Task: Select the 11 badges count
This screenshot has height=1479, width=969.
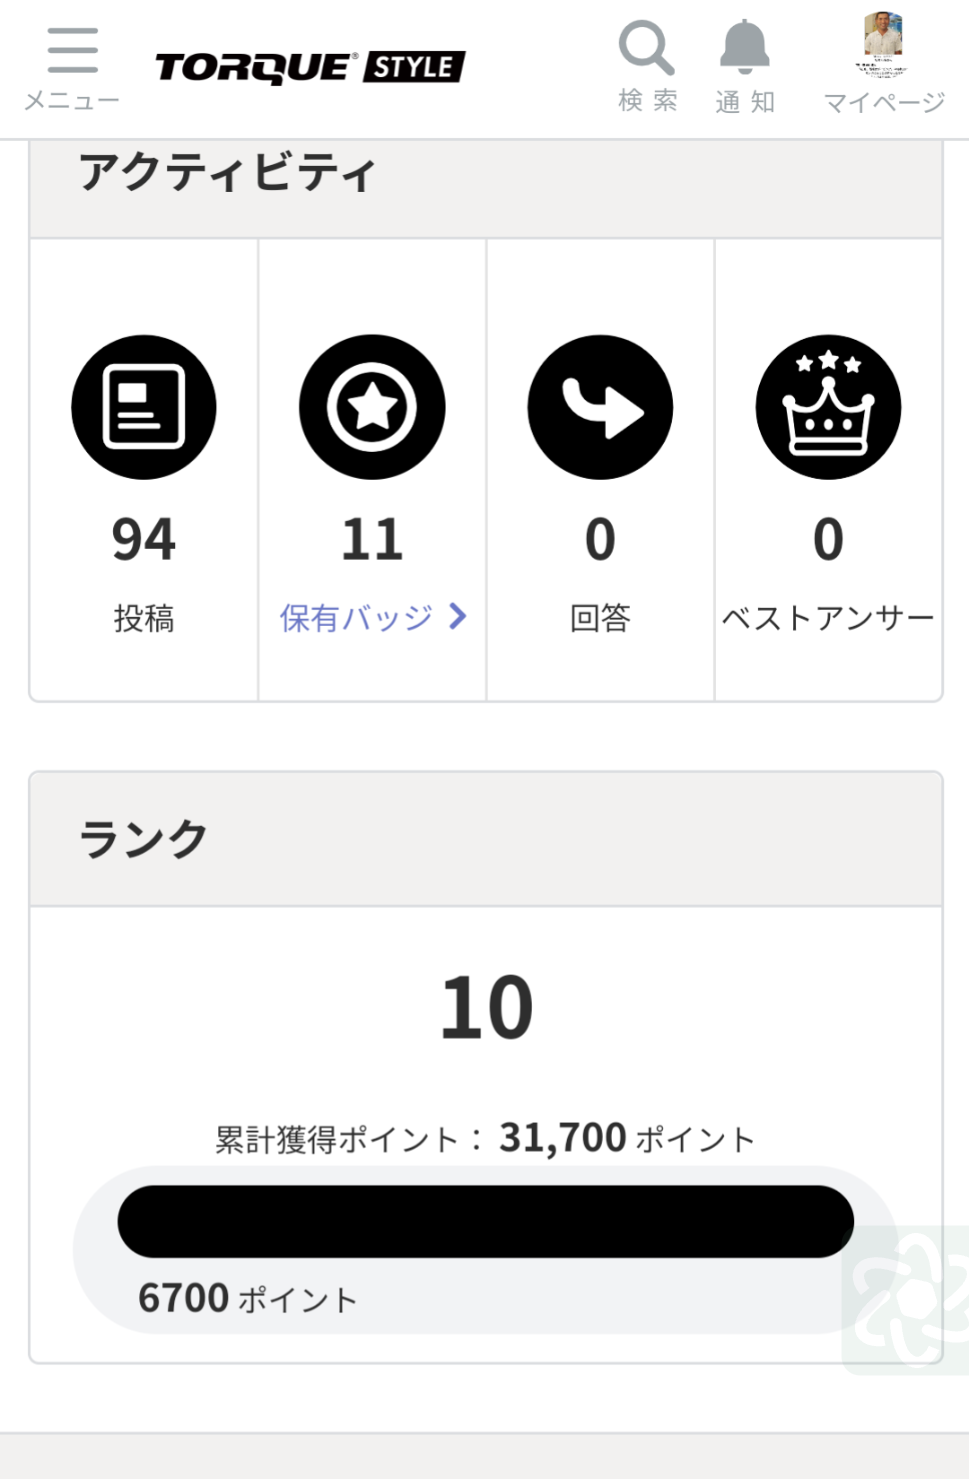Action: click(x=372, y=540)
